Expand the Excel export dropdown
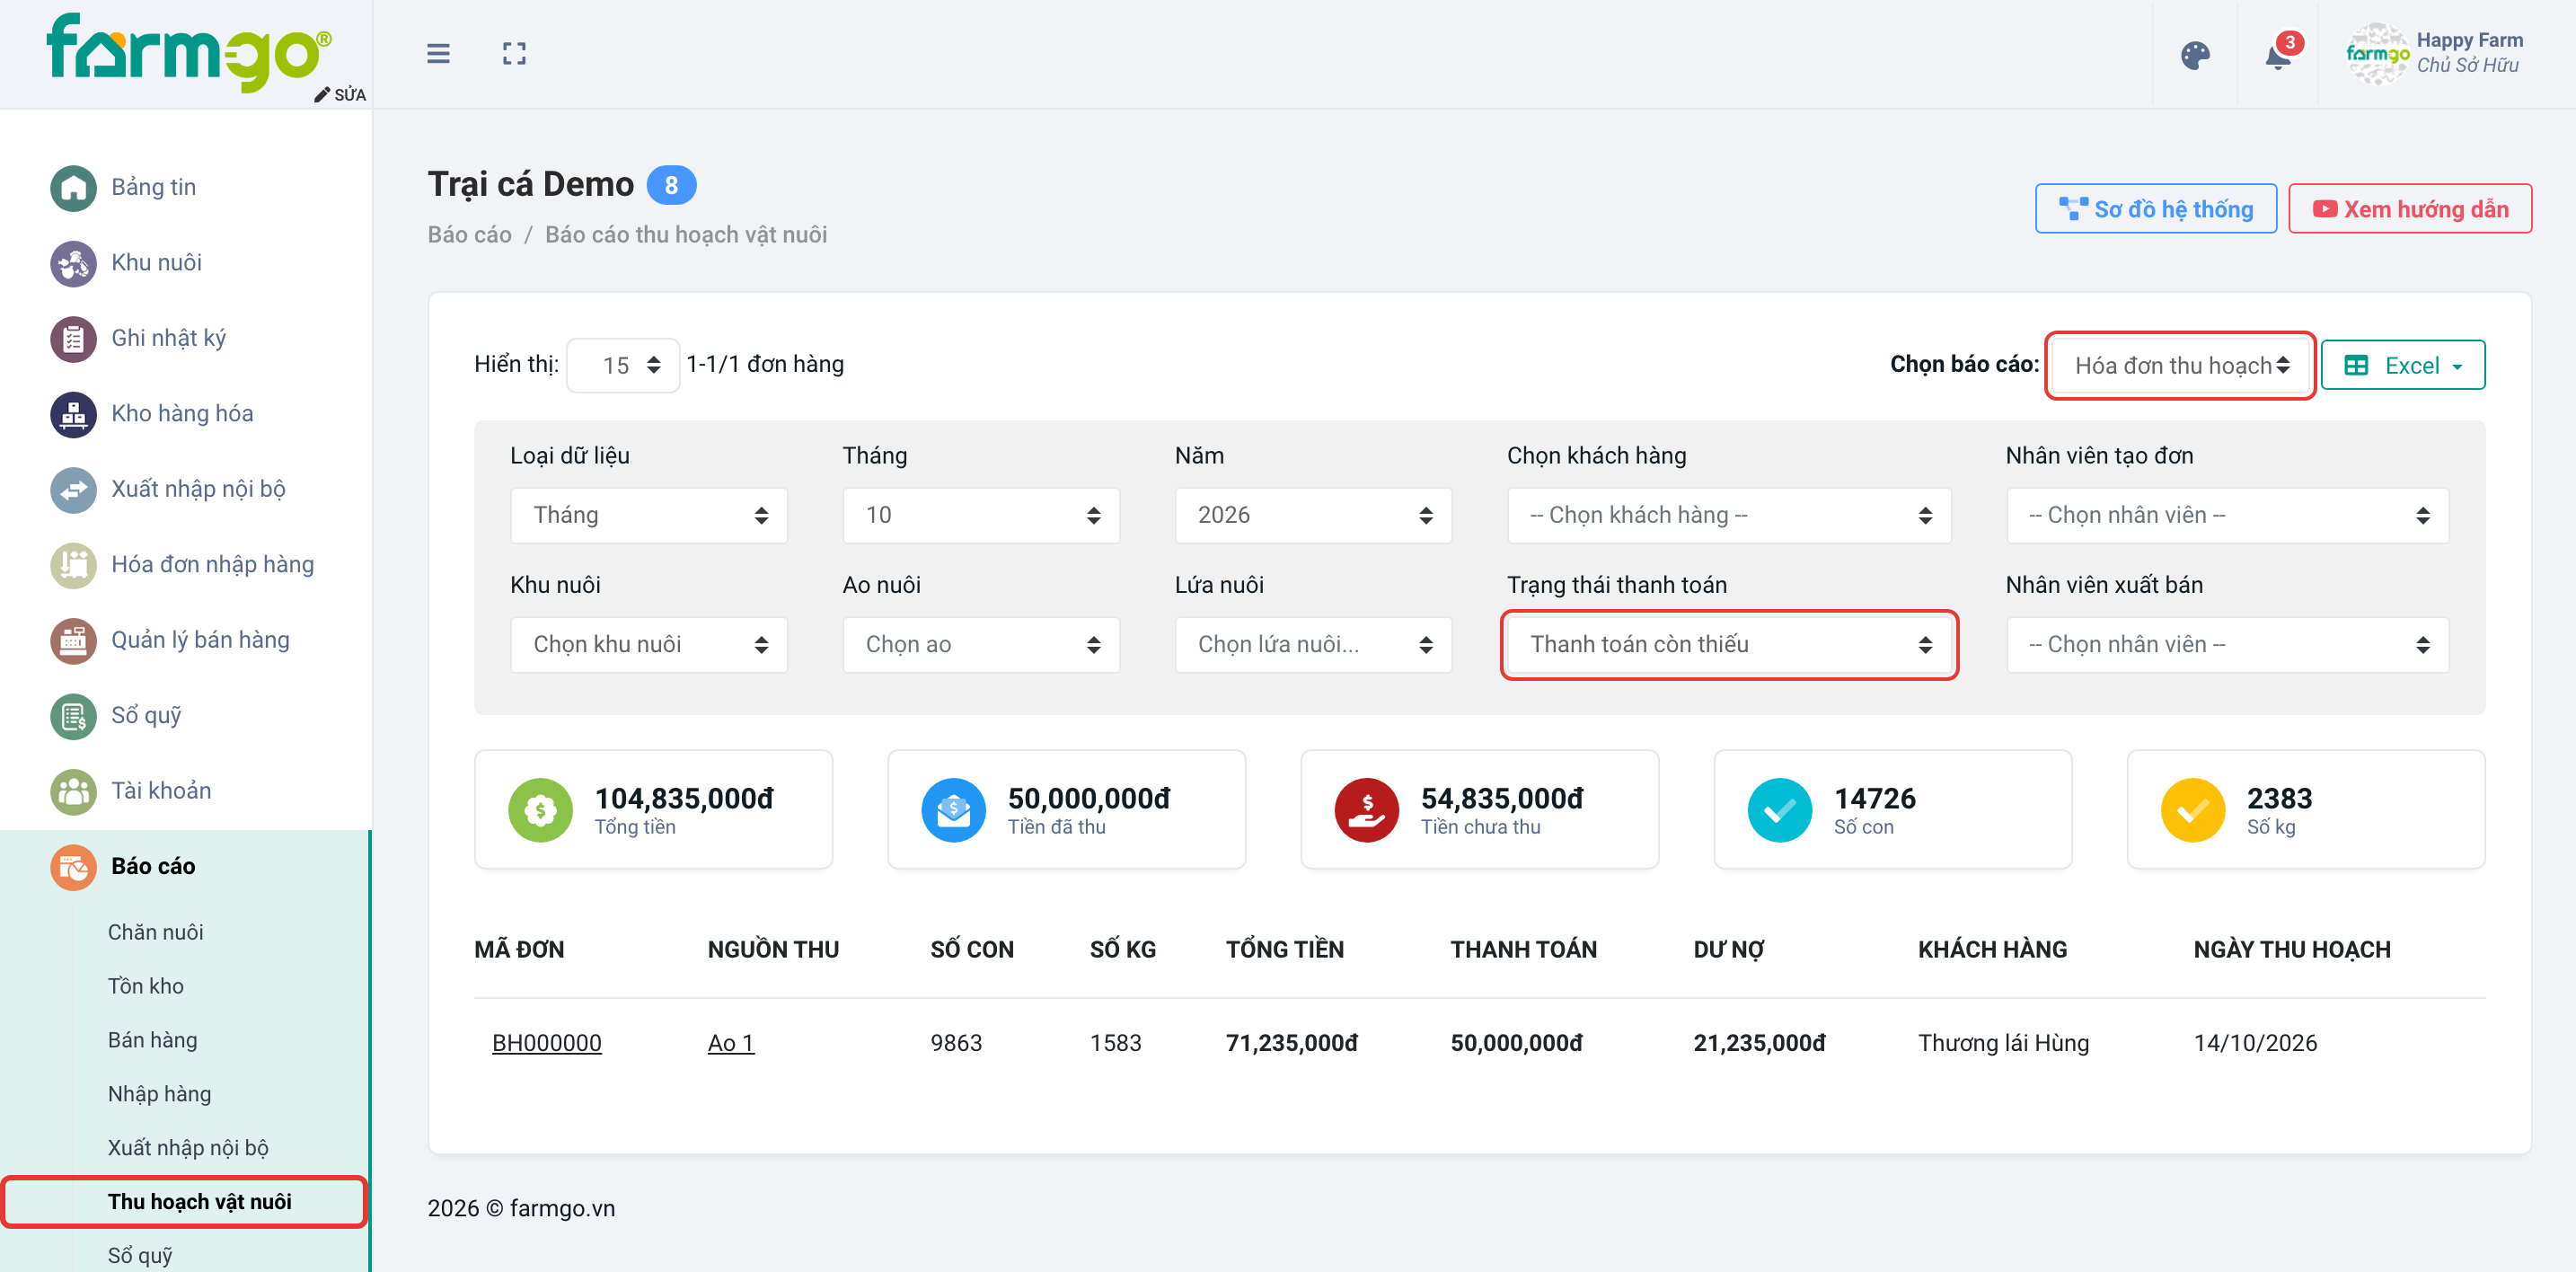Screen dimensions: 2576x1272 click(x=2402, y=366)
